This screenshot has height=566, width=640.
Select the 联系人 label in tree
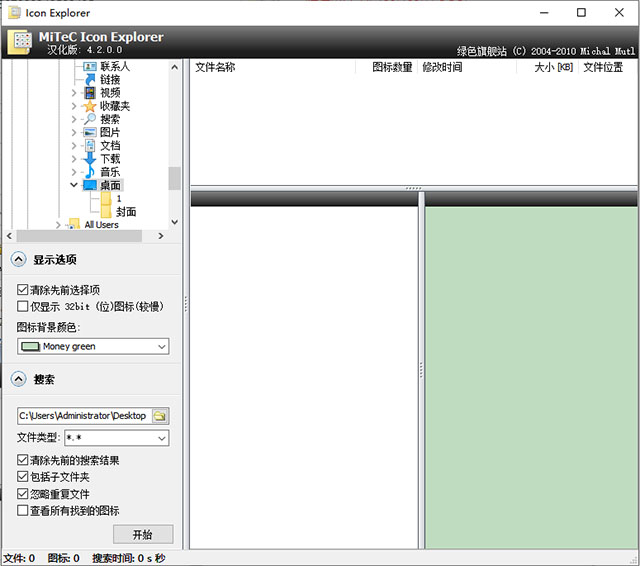click(x=115, y=66)
